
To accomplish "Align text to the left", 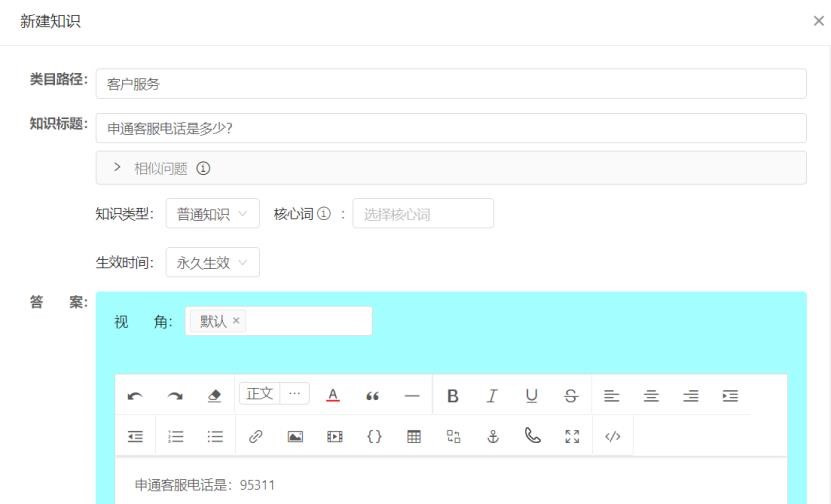I will pos(611,396).
